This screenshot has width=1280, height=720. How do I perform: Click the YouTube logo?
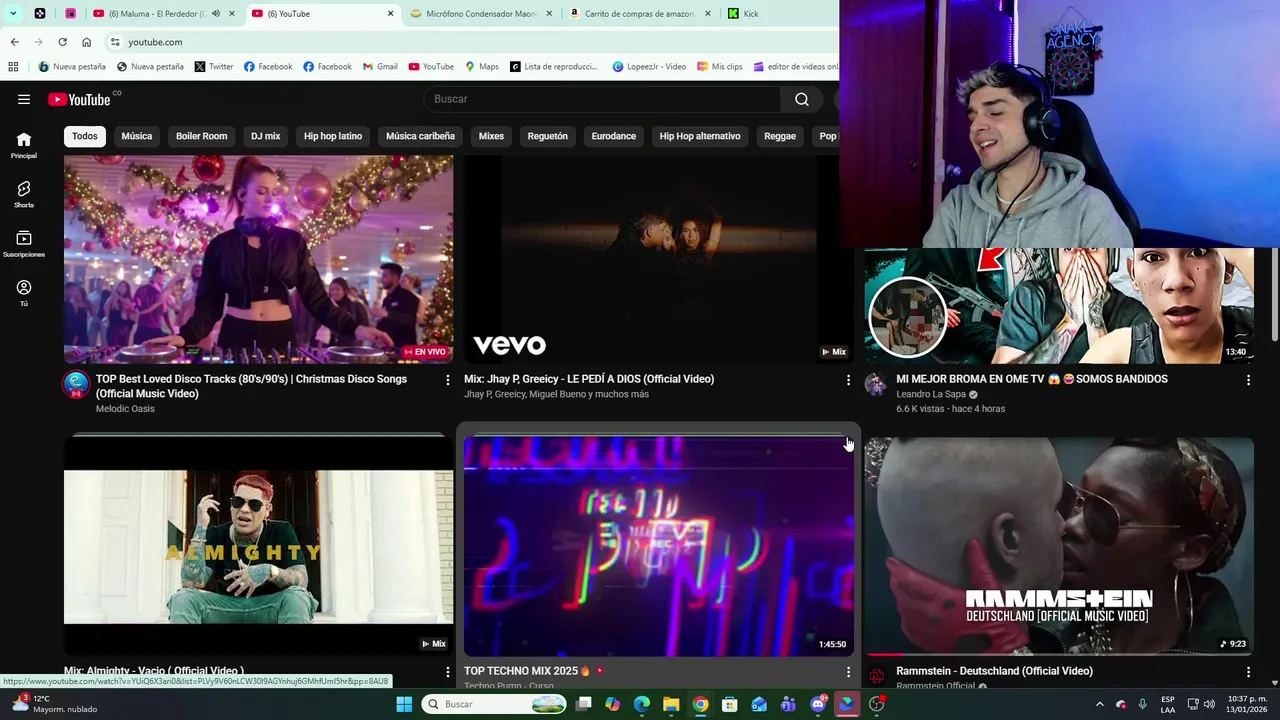[80, 99]
